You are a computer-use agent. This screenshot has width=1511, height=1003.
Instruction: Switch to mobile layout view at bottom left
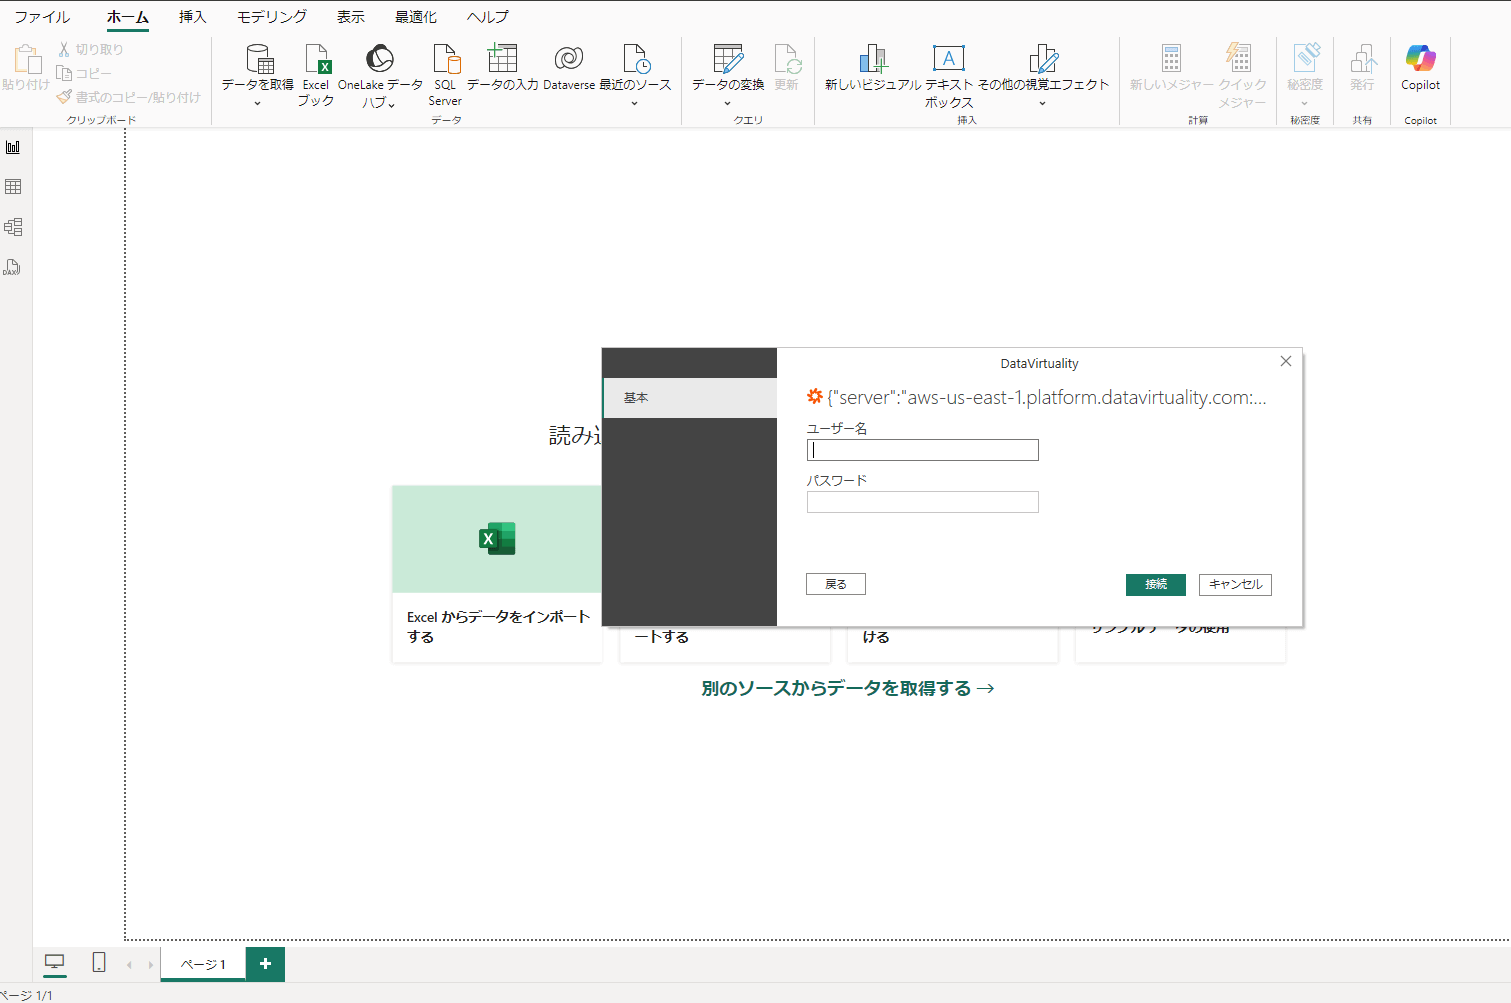point(98,962)
